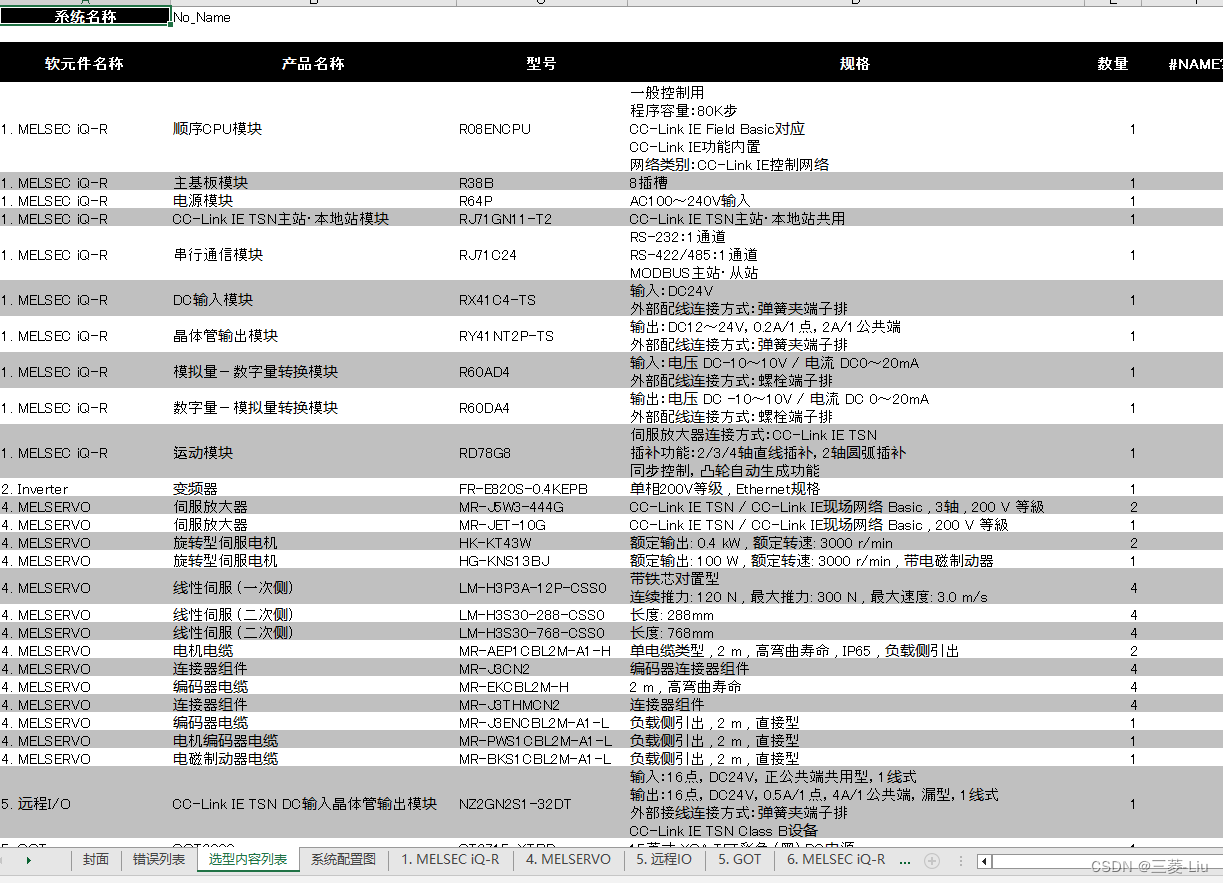Click the No_Name cell
Screen dimensions: 1223x883
click(x=202, y=17)
